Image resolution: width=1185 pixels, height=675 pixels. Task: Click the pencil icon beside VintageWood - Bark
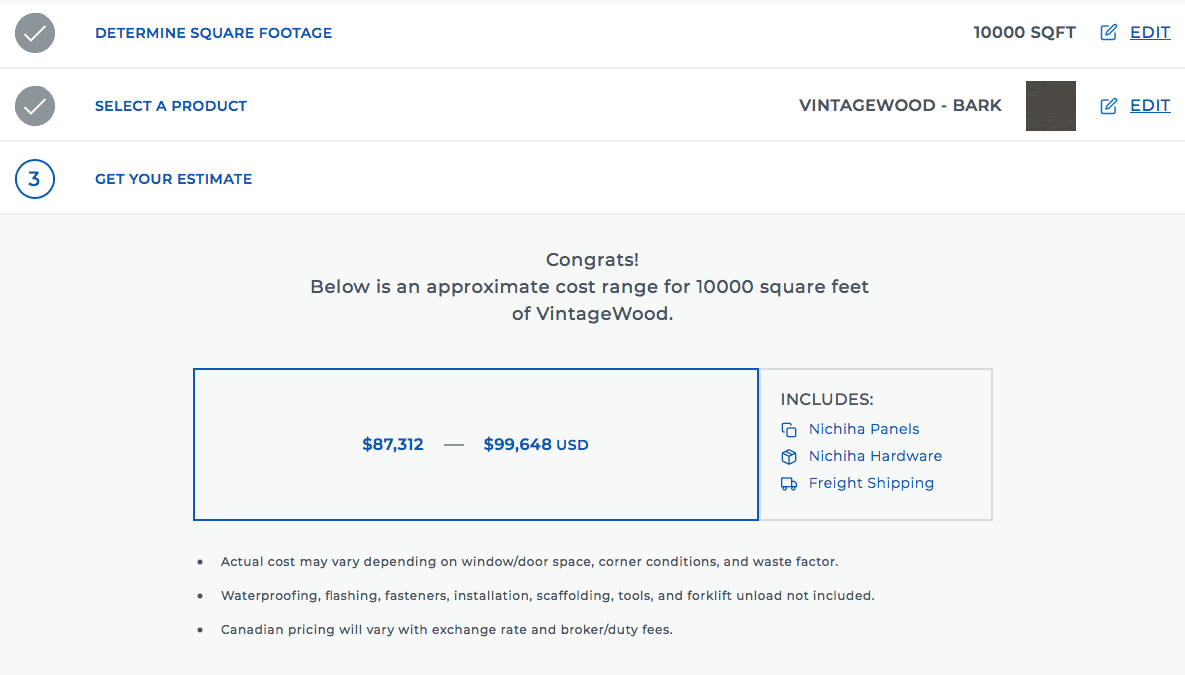tap(1108, 106)
